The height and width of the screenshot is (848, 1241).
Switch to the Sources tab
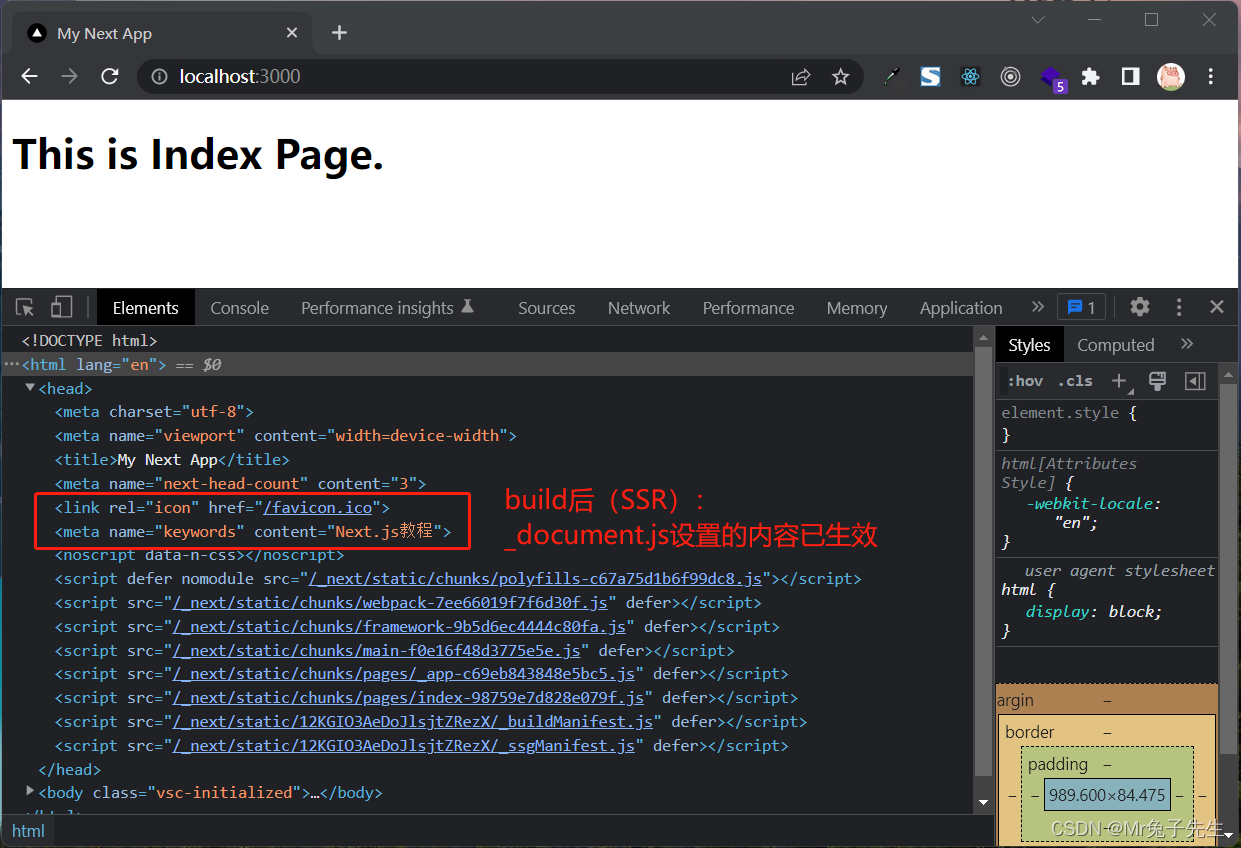point(546,308)
